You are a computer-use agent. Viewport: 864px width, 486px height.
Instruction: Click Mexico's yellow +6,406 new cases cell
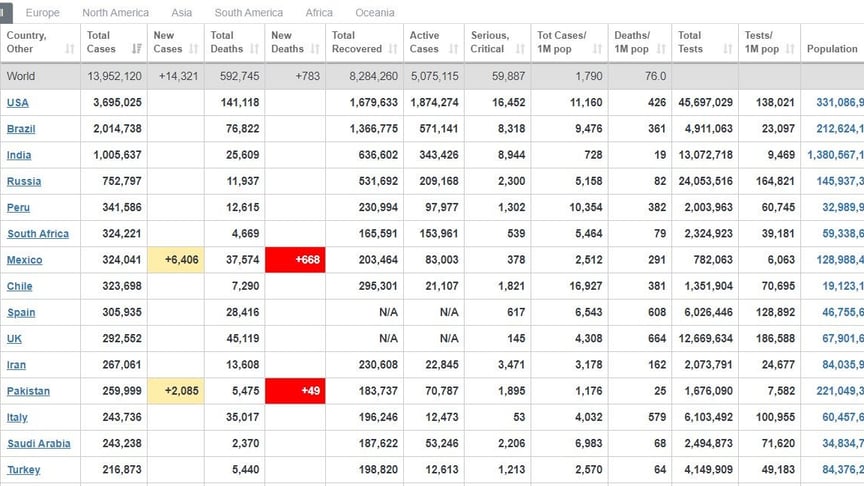click(176, 260)
